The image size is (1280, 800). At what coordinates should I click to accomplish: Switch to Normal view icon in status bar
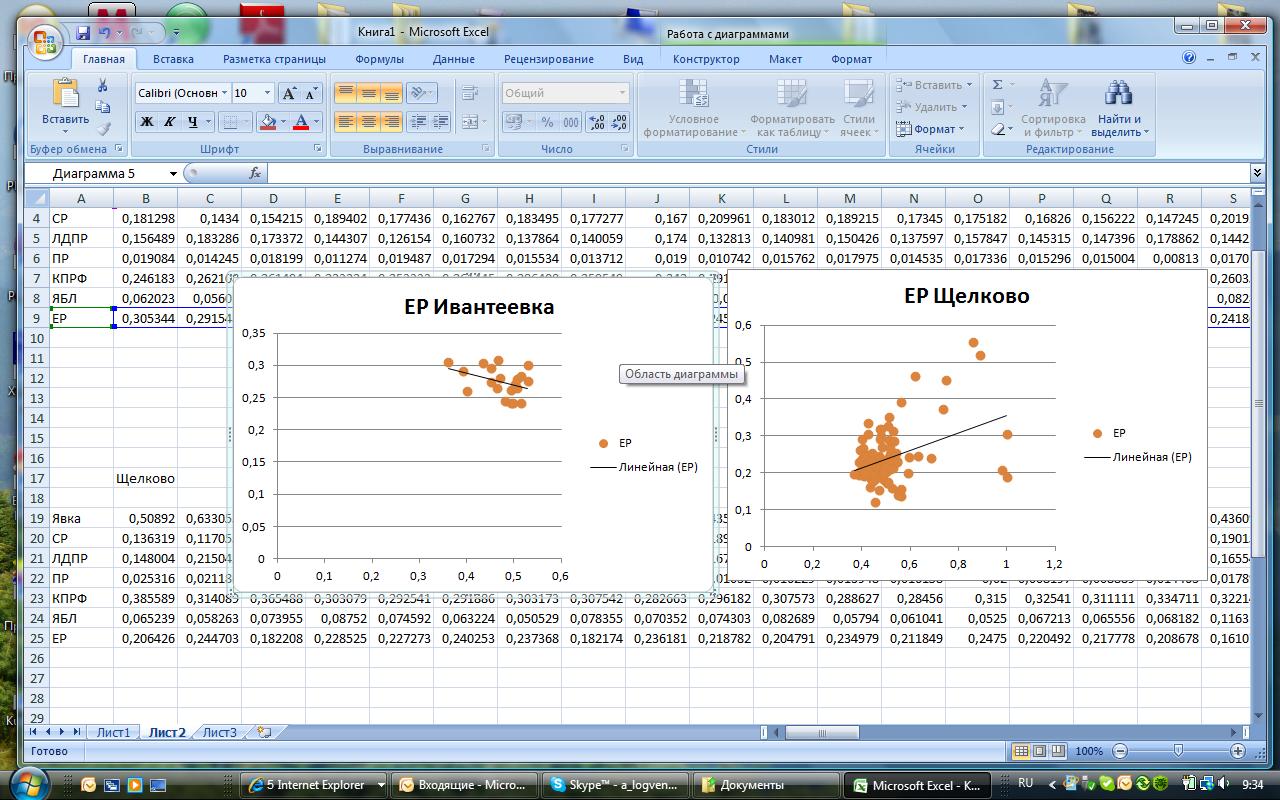1021,751
